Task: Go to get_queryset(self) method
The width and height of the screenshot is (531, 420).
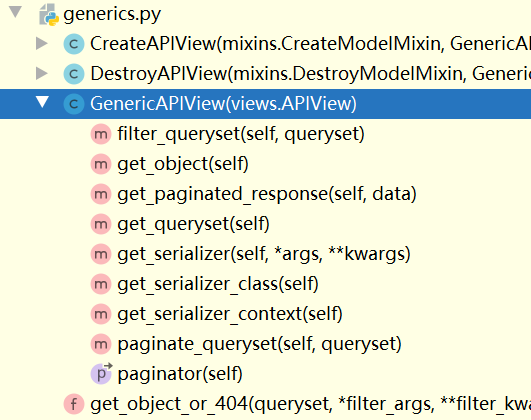Action: (193, 224)
